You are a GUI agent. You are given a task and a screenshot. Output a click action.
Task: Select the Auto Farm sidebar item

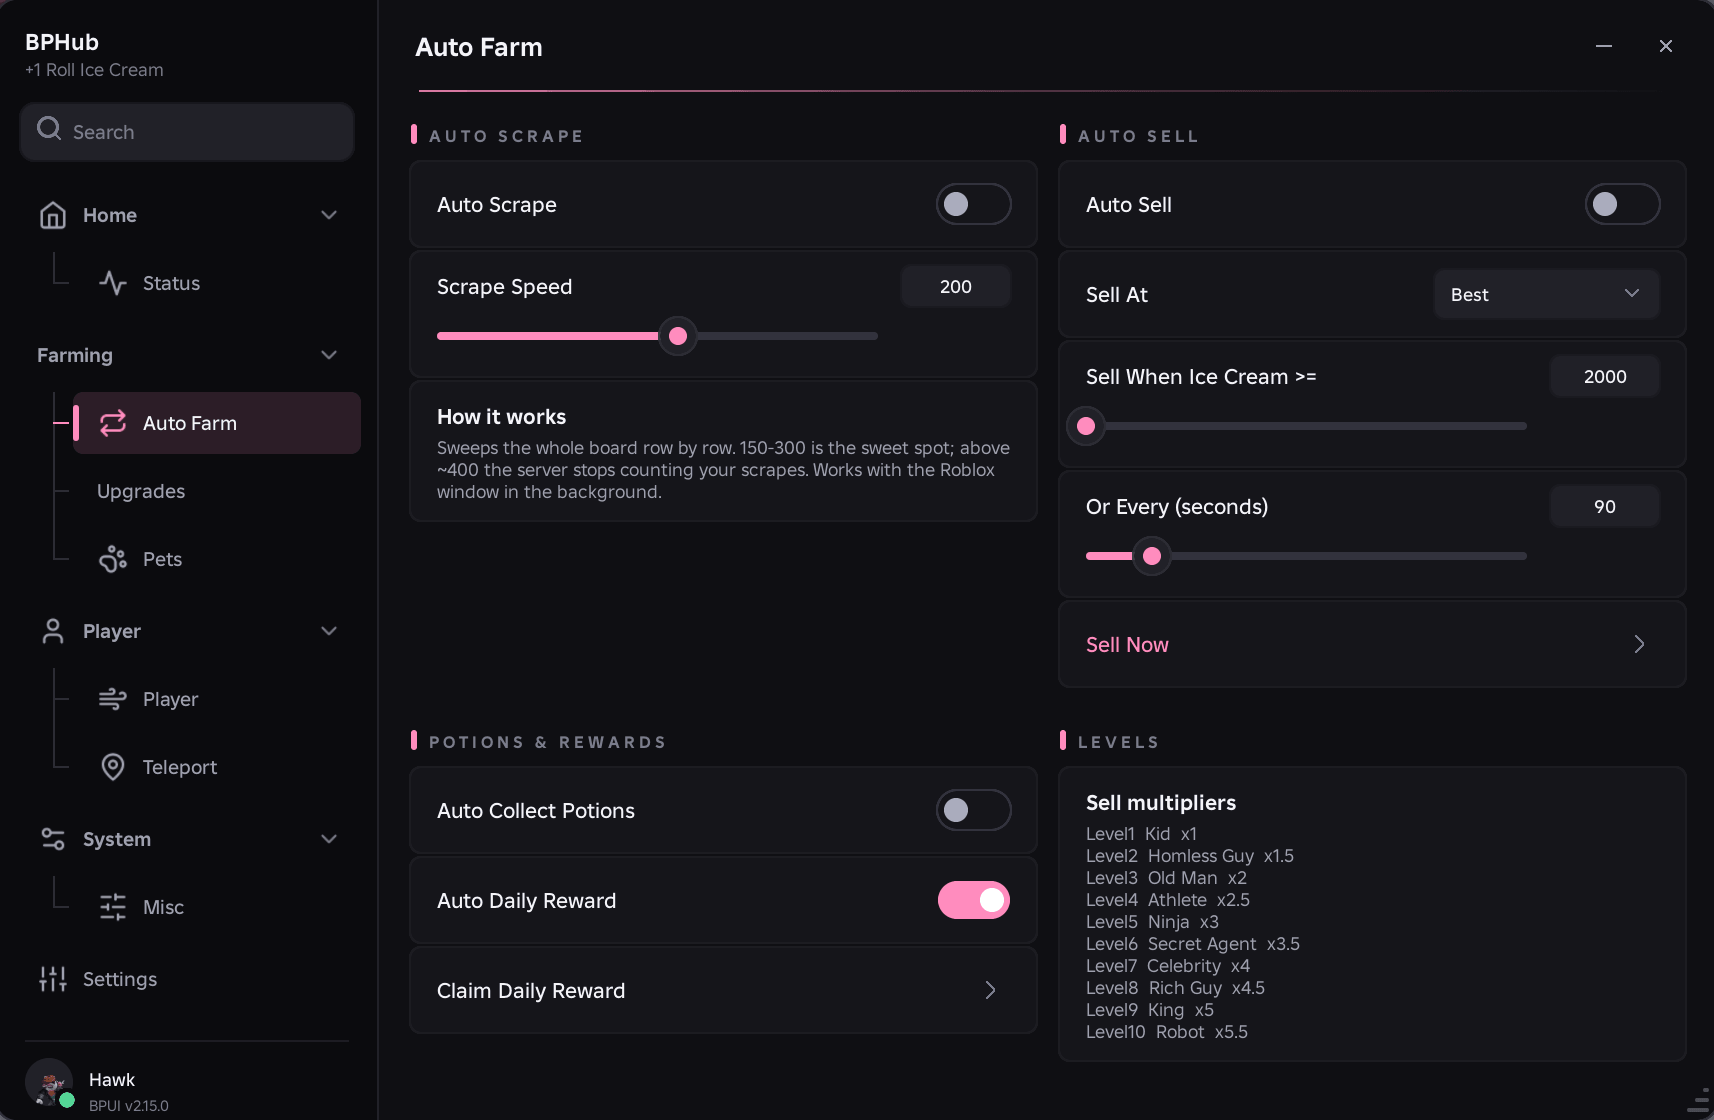coord(217,423)
